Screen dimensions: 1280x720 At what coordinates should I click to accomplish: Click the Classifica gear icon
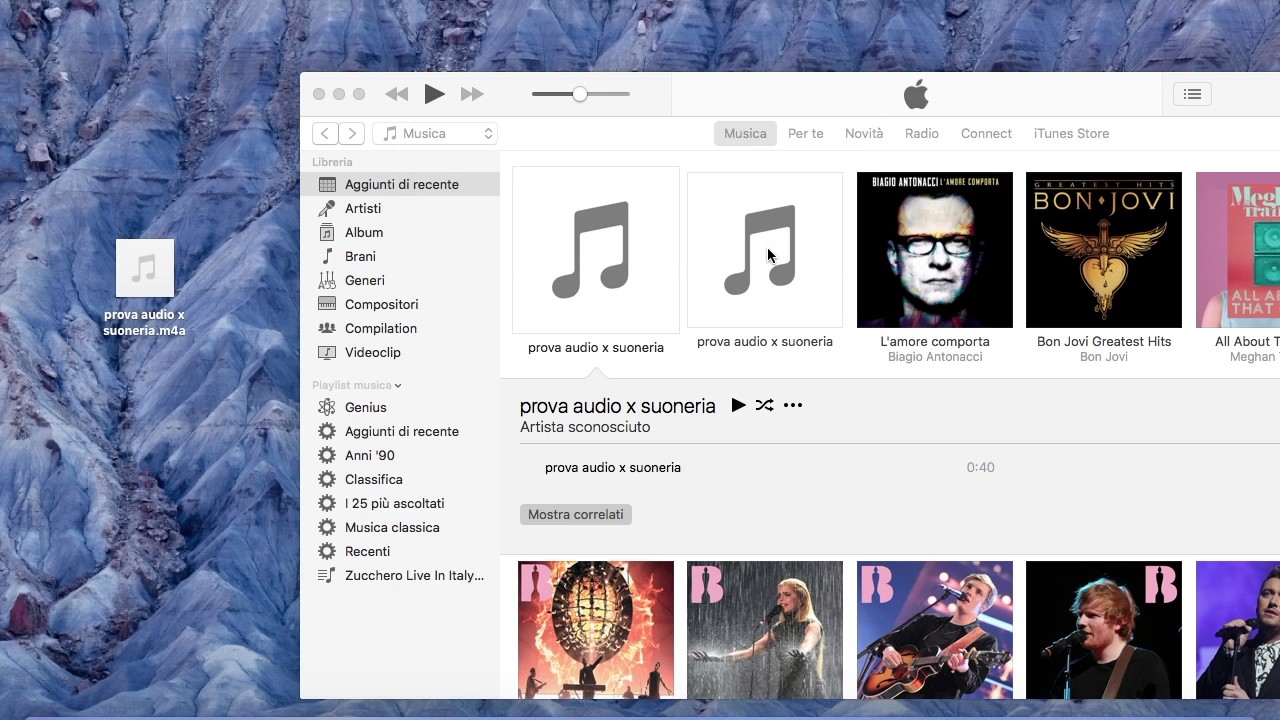[x=326, y=479]
